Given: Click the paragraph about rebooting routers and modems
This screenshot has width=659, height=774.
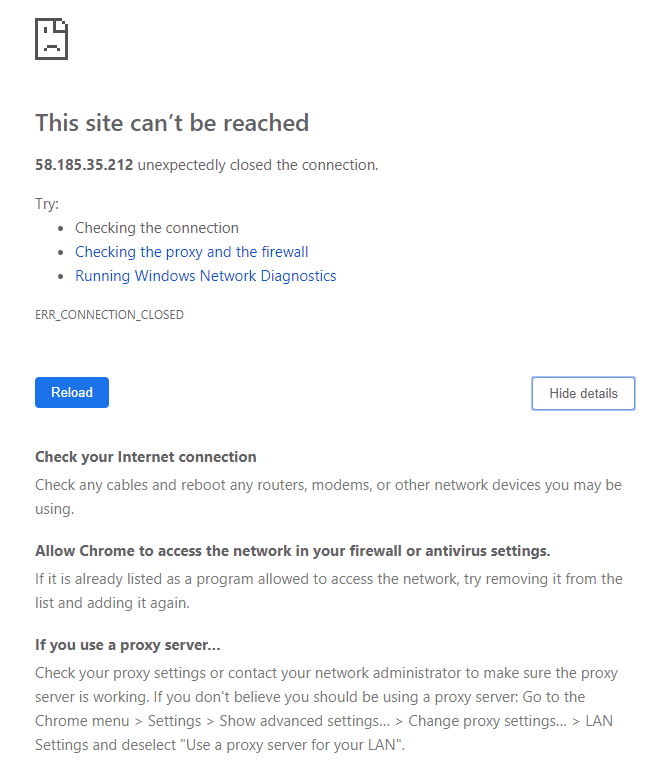Looking at the screenshot, I should [x=328, y=497].
